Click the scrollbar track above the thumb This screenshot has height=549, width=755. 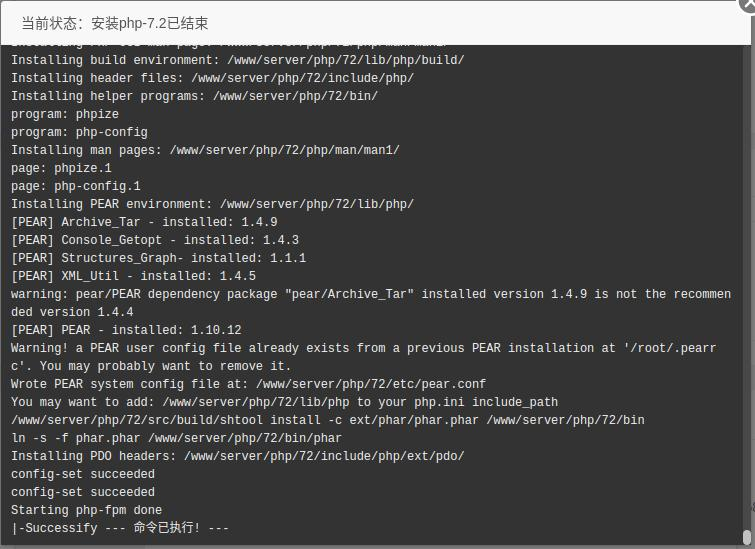pos(747,289)
